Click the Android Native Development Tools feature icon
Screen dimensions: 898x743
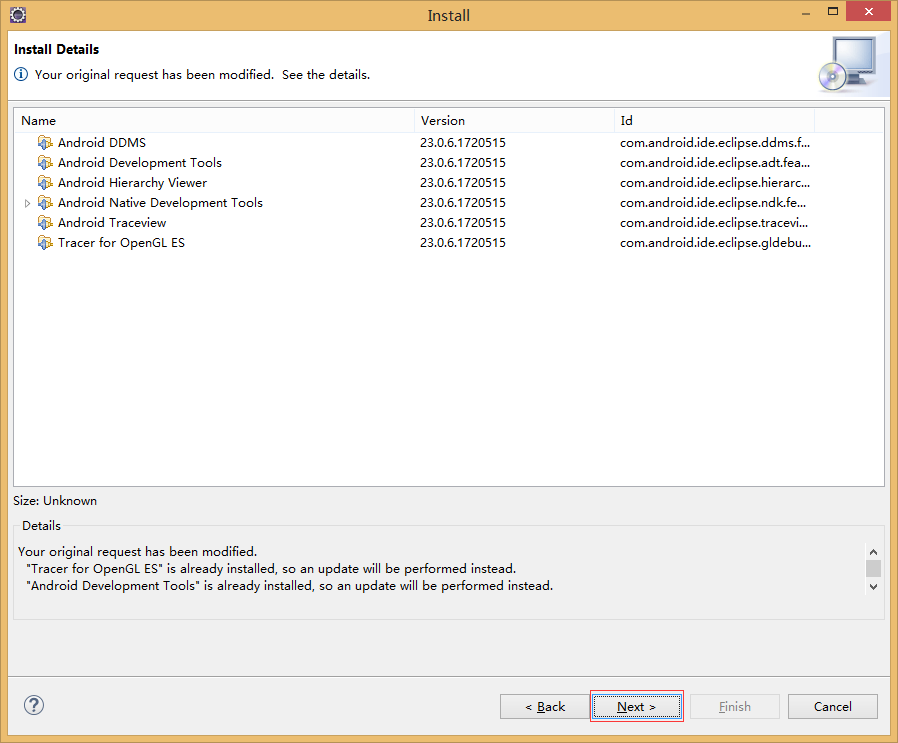[x=45, y=202]
